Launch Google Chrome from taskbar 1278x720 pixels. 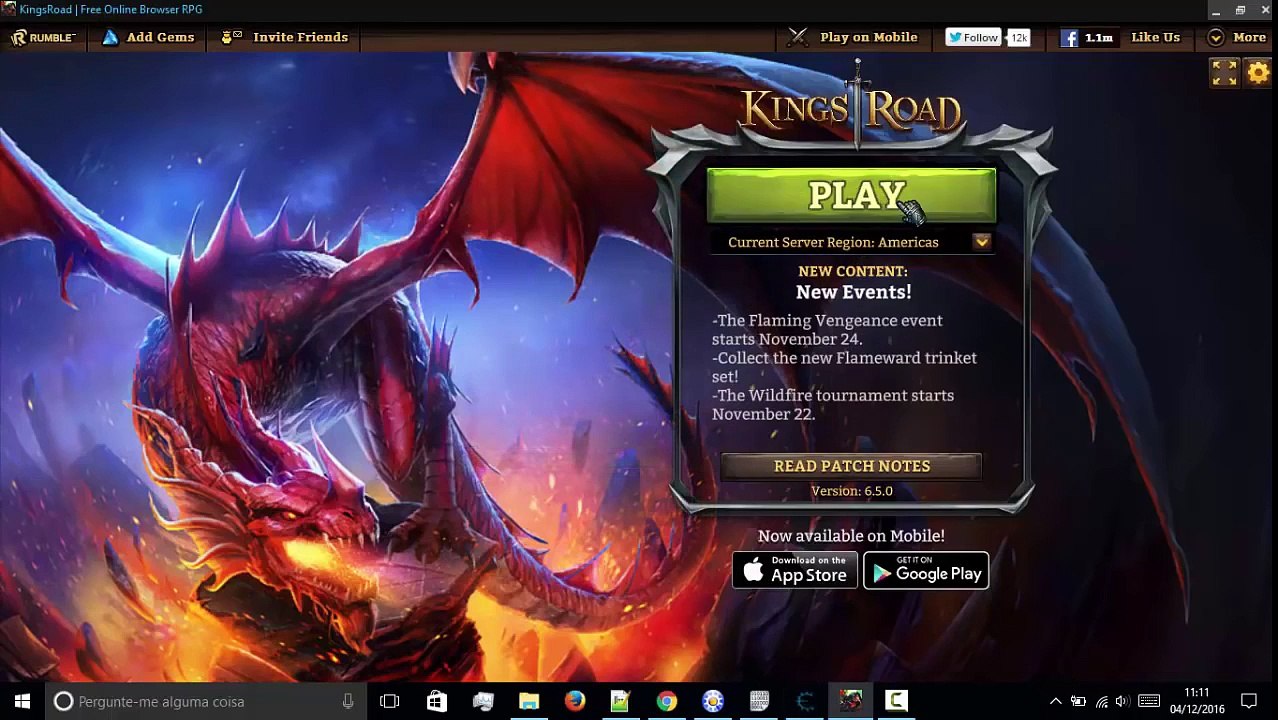(667, 701)
